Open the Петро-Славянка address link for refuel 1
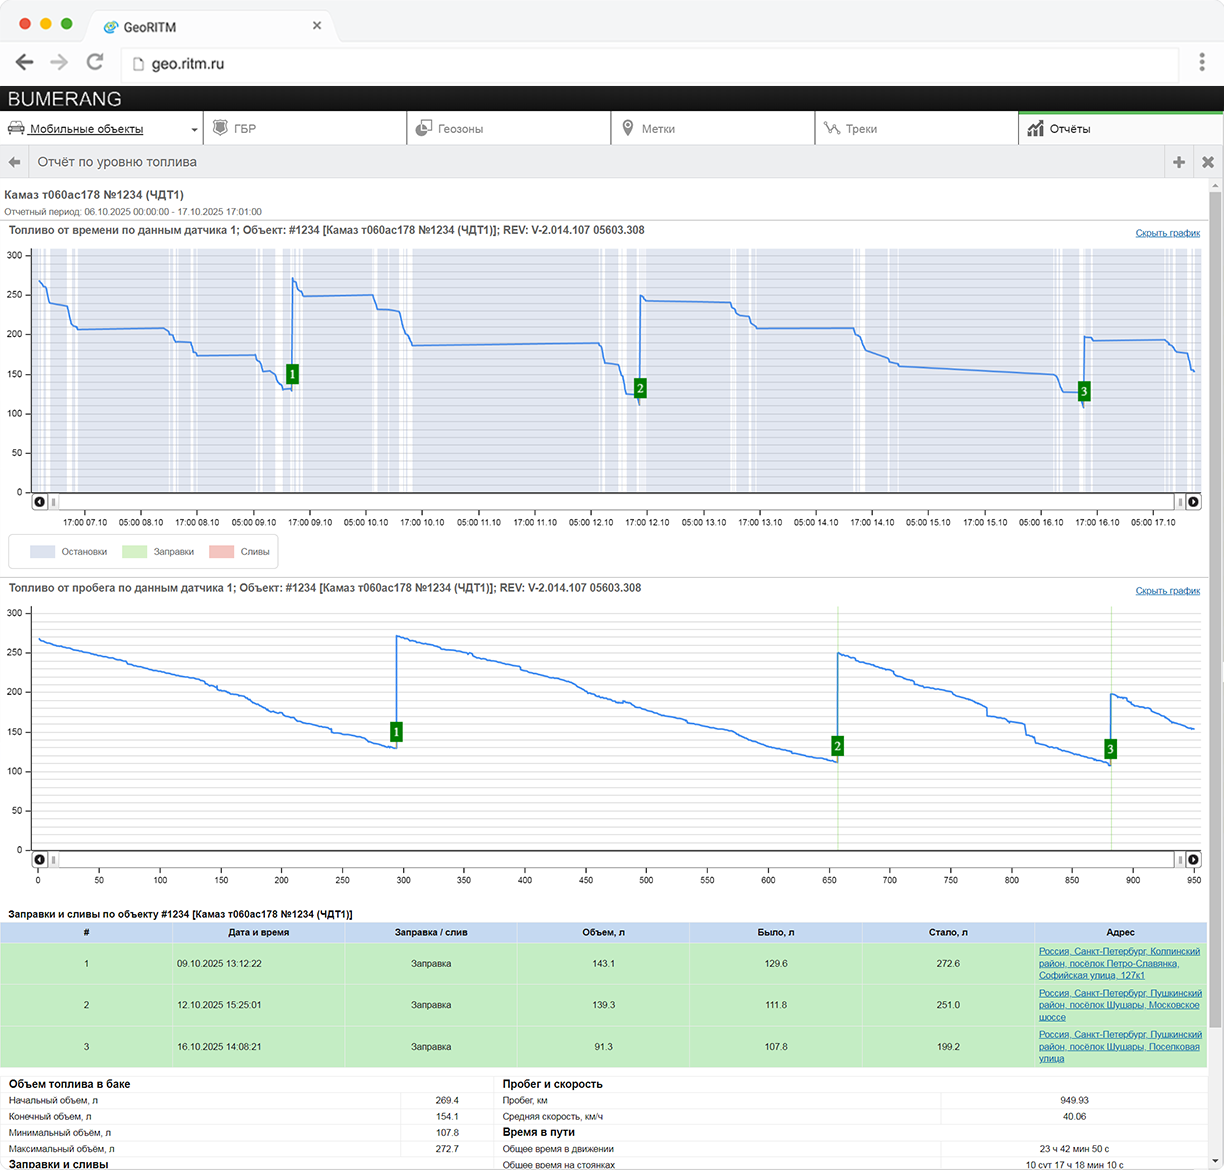The width and height of the screenshot is (1224, 1170). coord(1119,964)
